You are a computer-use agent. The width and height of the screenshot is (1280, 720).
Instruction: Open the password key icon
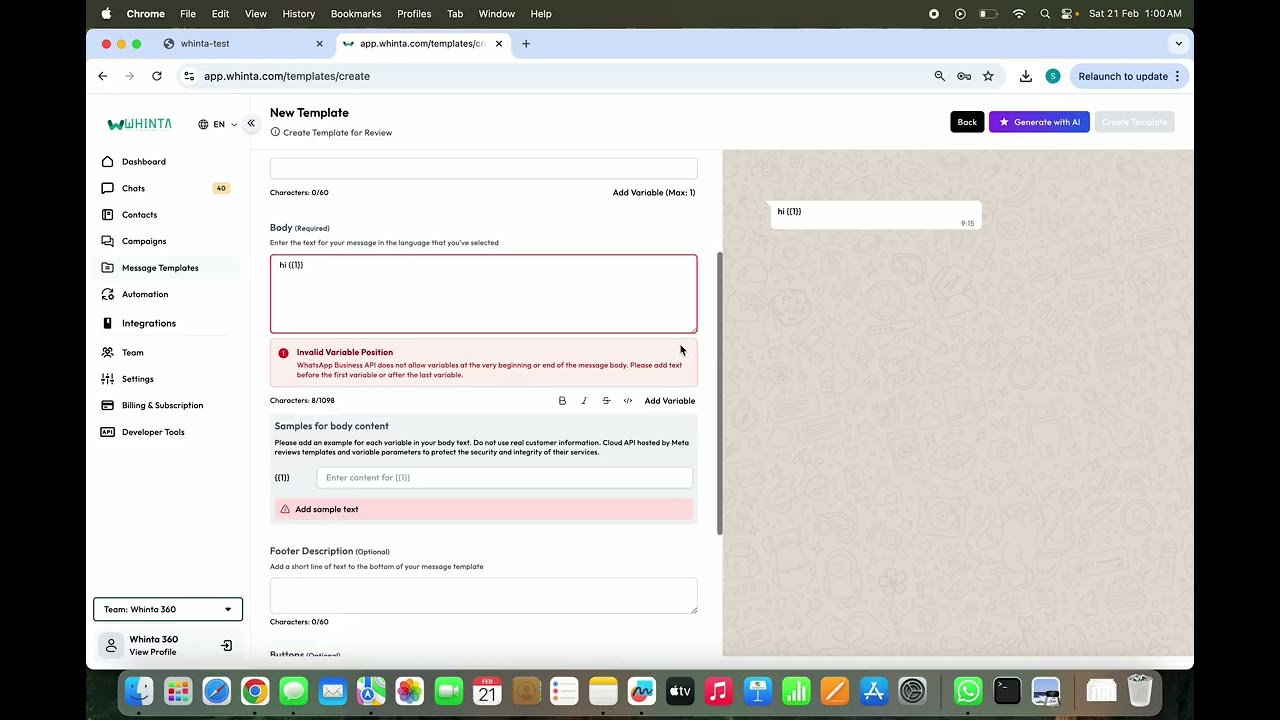tap(964, 76)
